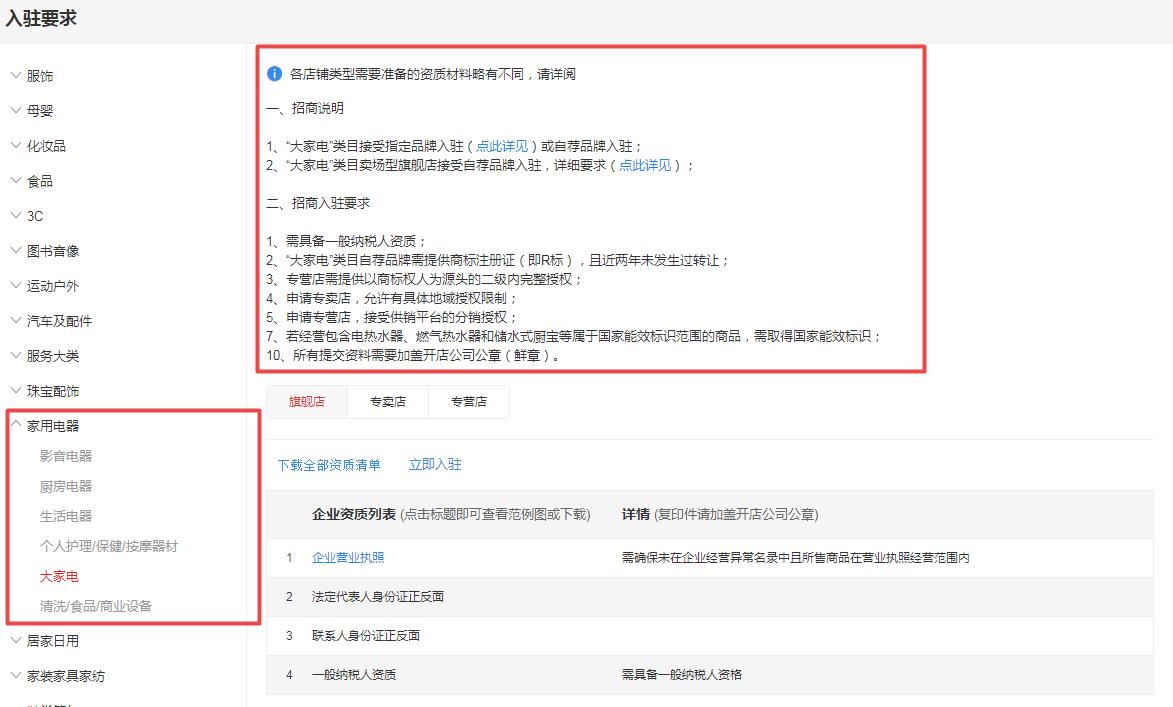Expand the 母婴 category
This screenshot has height=707, width=1173.
pyautogui.click(x=42, y=110)
